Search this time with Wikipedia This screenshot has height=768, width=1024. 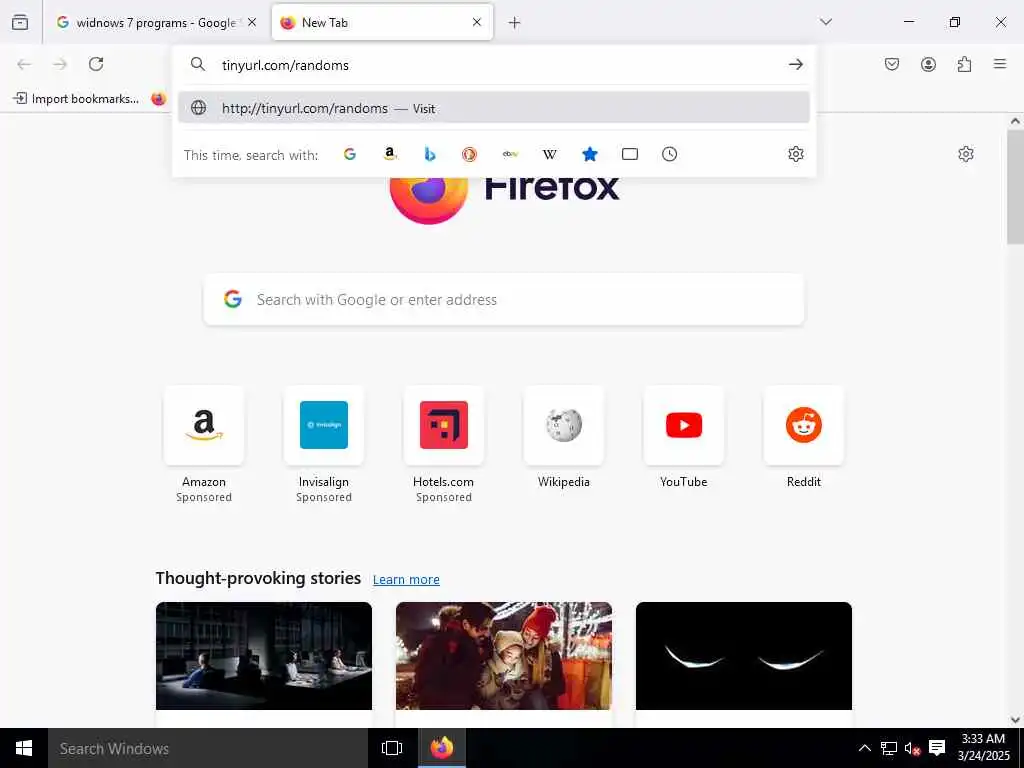pos(550,154)
